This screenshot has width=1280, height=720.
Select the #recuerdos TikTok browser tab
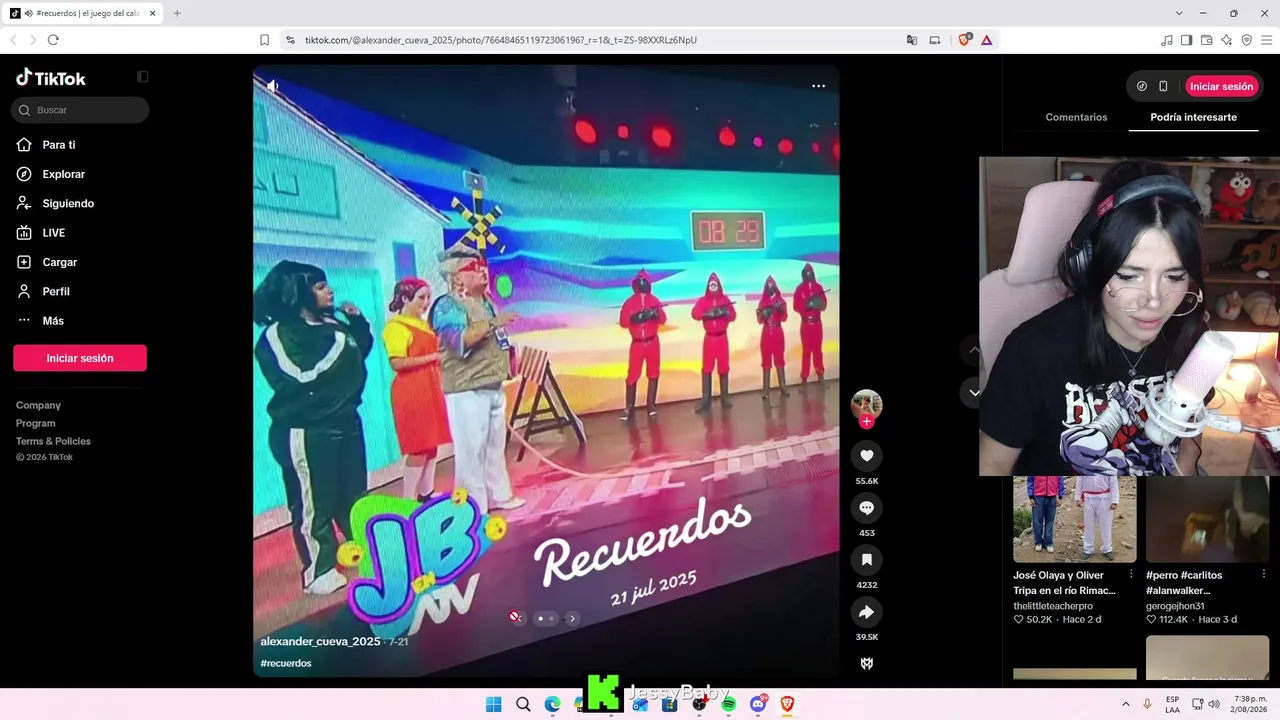[84, 13]
